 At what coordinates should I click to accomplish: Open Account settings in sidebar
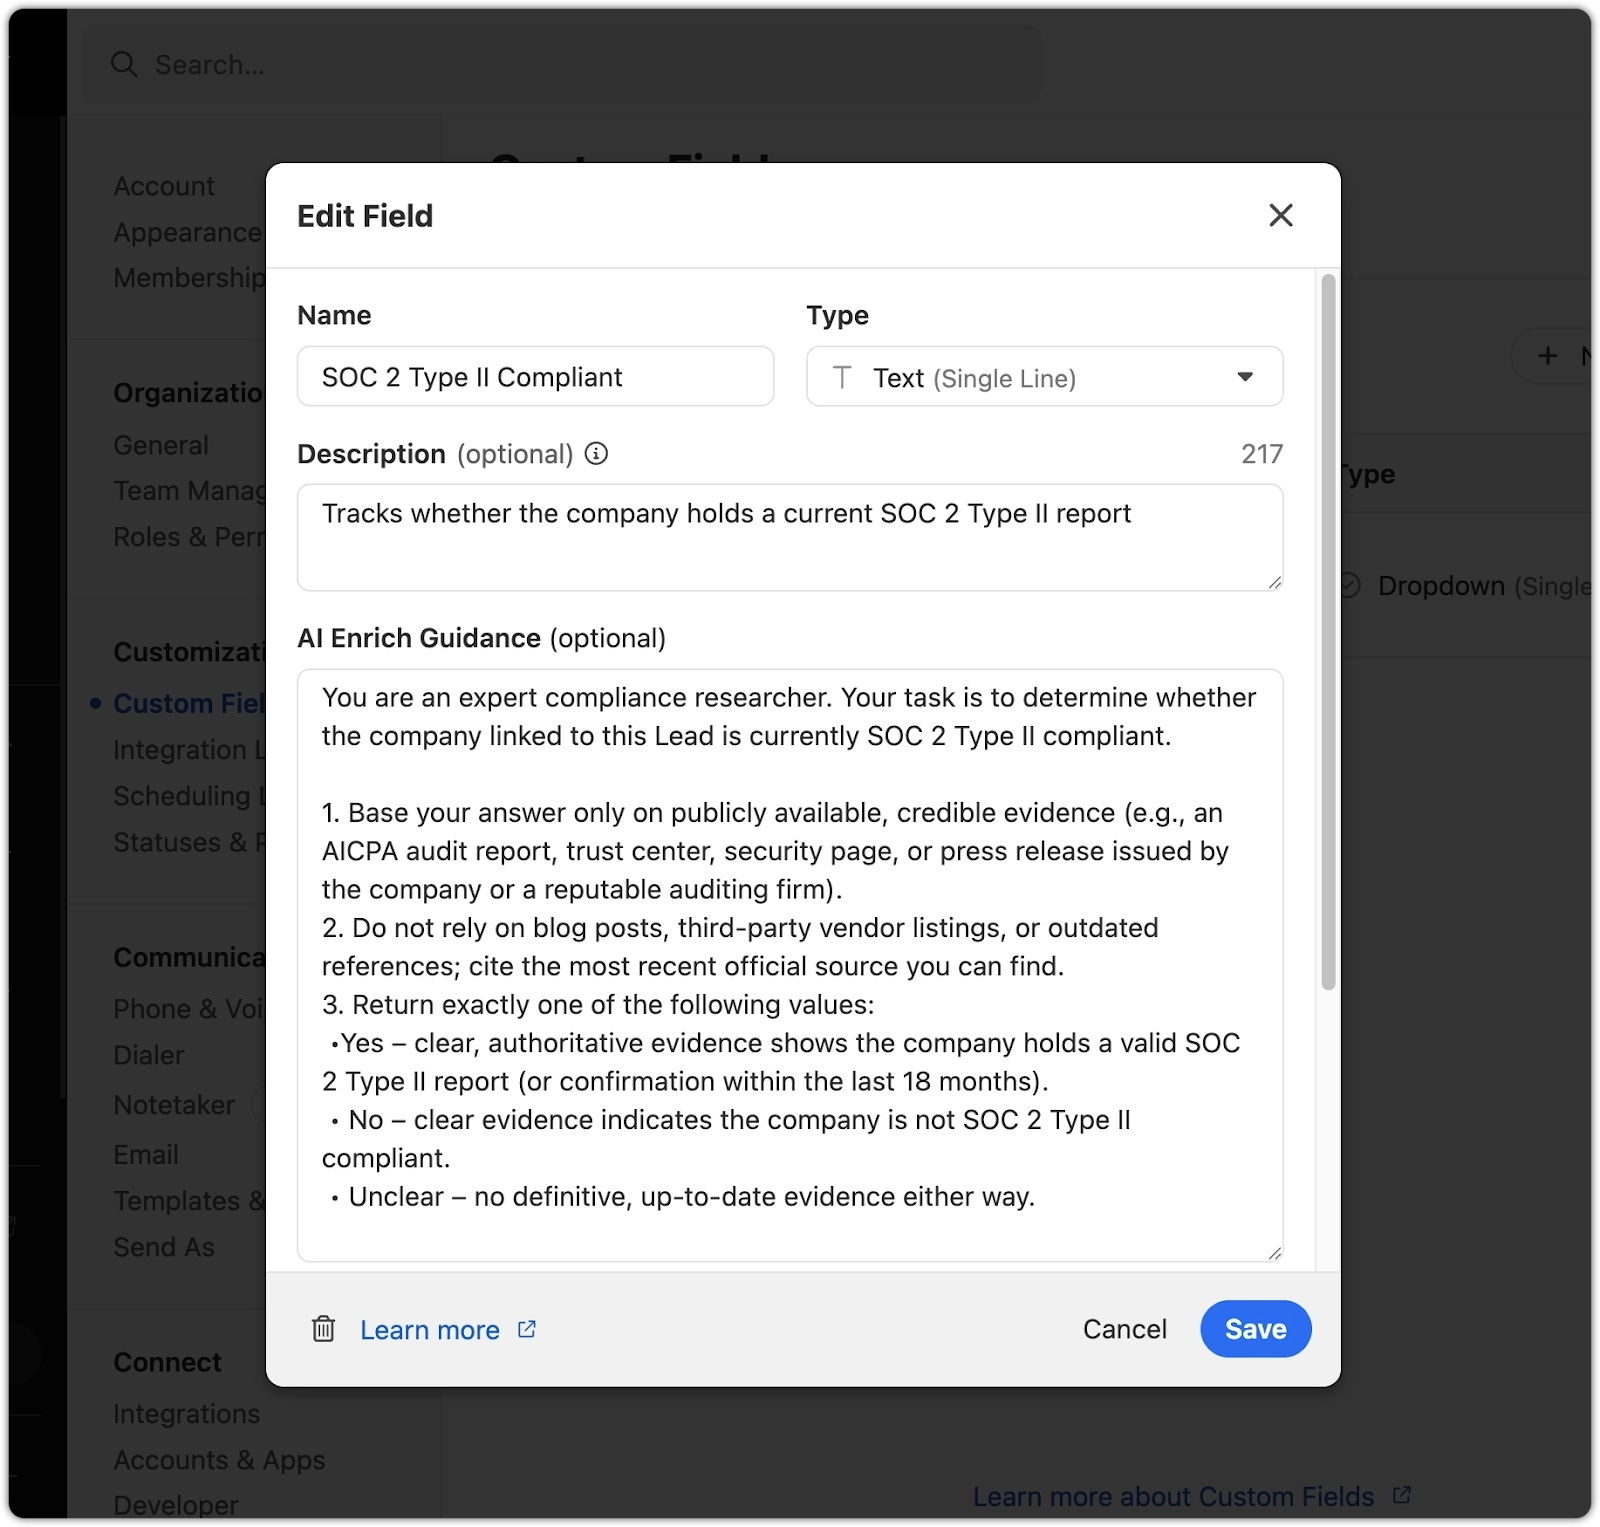(x=164, y=186)
